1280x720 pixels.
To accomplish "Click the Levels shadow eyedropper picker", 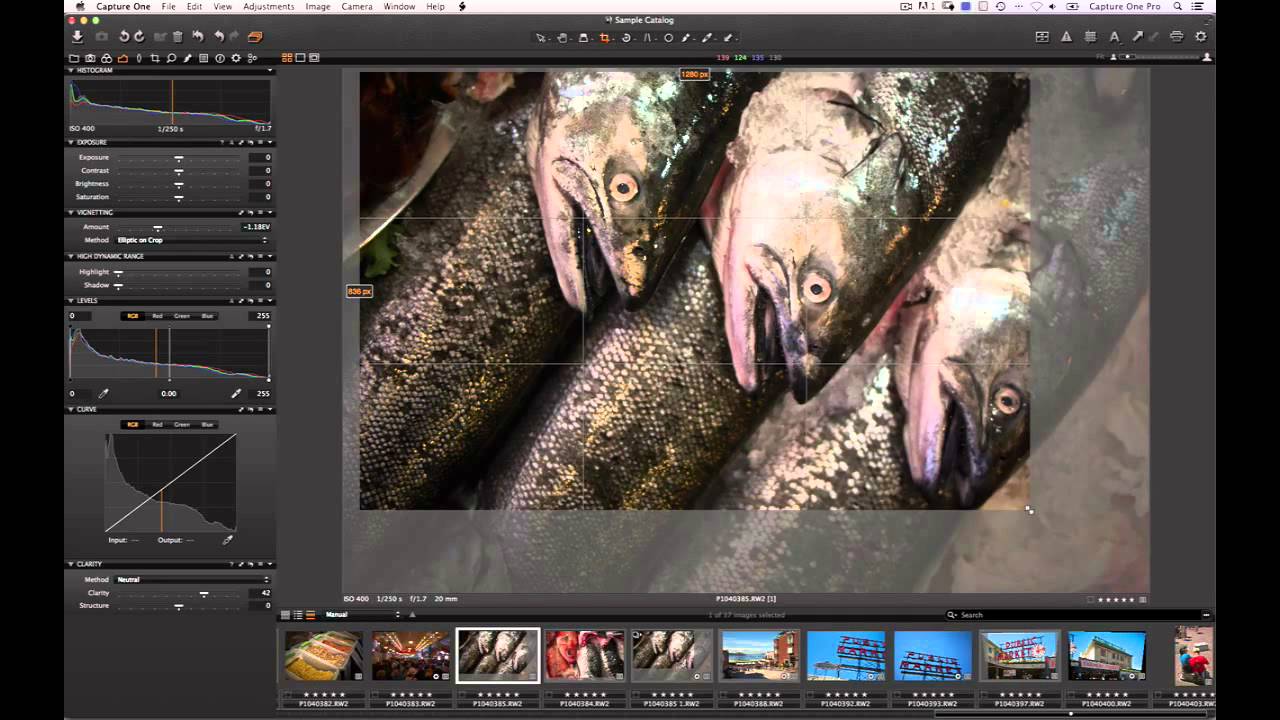I will (103, 394).
